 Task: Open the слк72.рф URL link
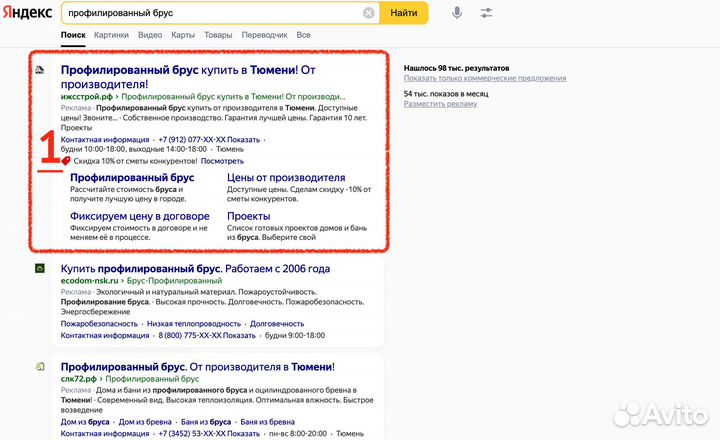coord(79,379)
